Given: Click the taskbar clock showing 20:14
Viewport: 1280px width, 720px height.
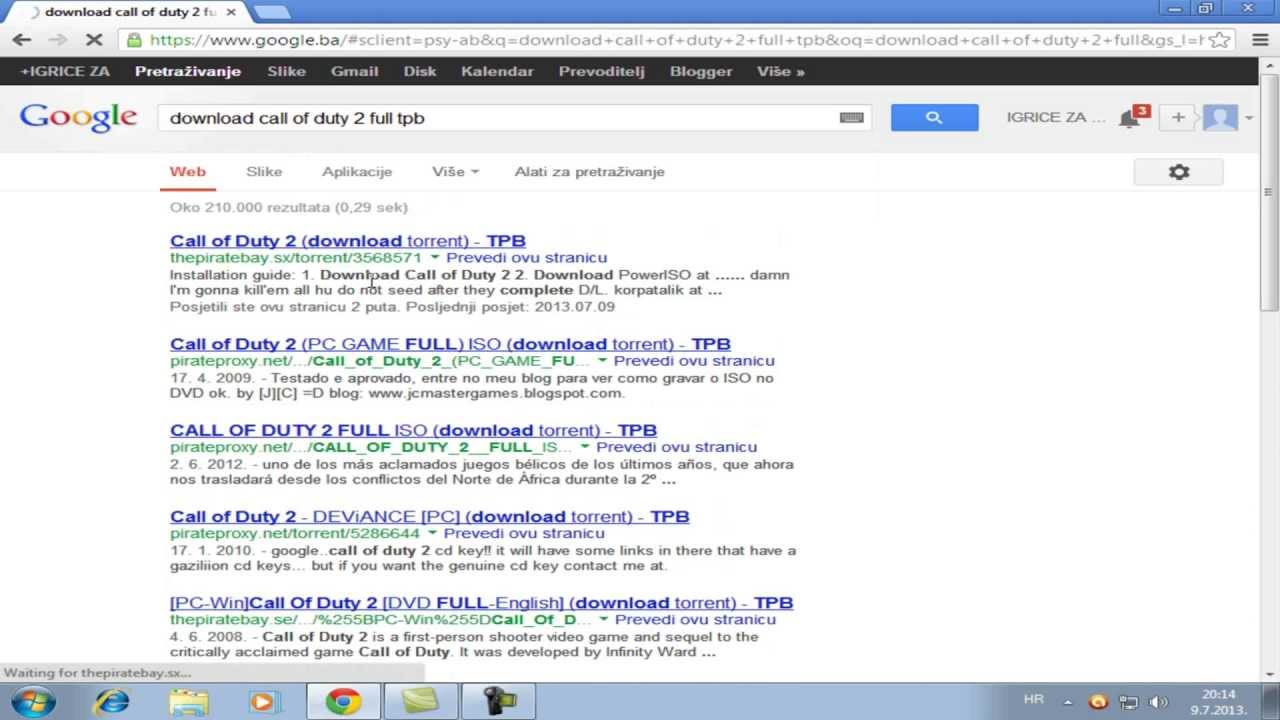Looking at the screenshot, I should (x=1218, y=701).
